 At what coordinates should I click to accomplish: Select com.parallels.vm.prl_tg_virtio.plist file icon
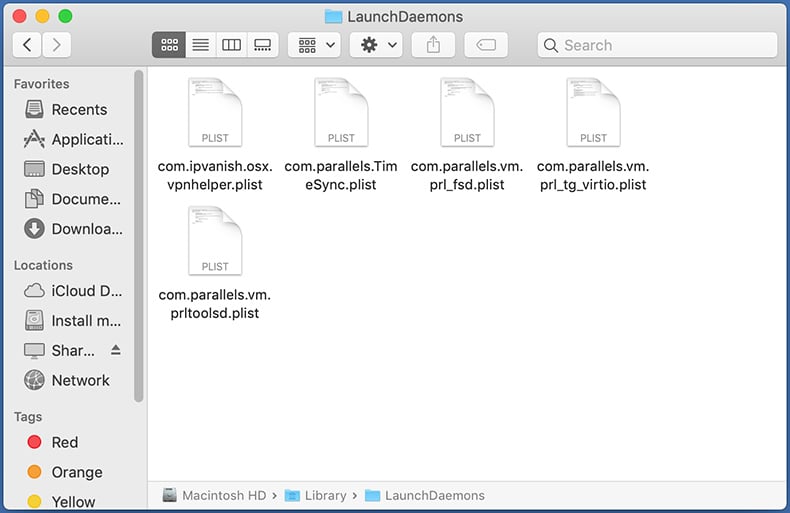pyautogui.click(x=593, y=112)
